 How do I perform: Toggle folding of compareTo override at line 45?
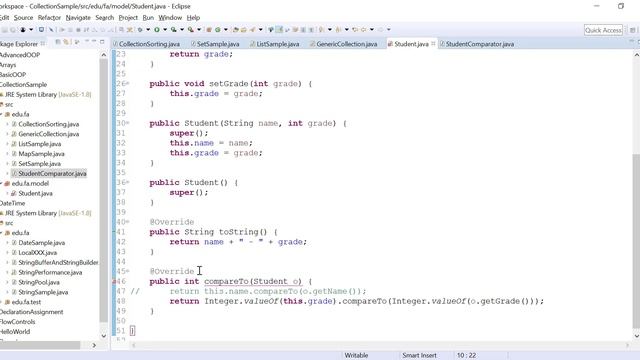(127, 271)
